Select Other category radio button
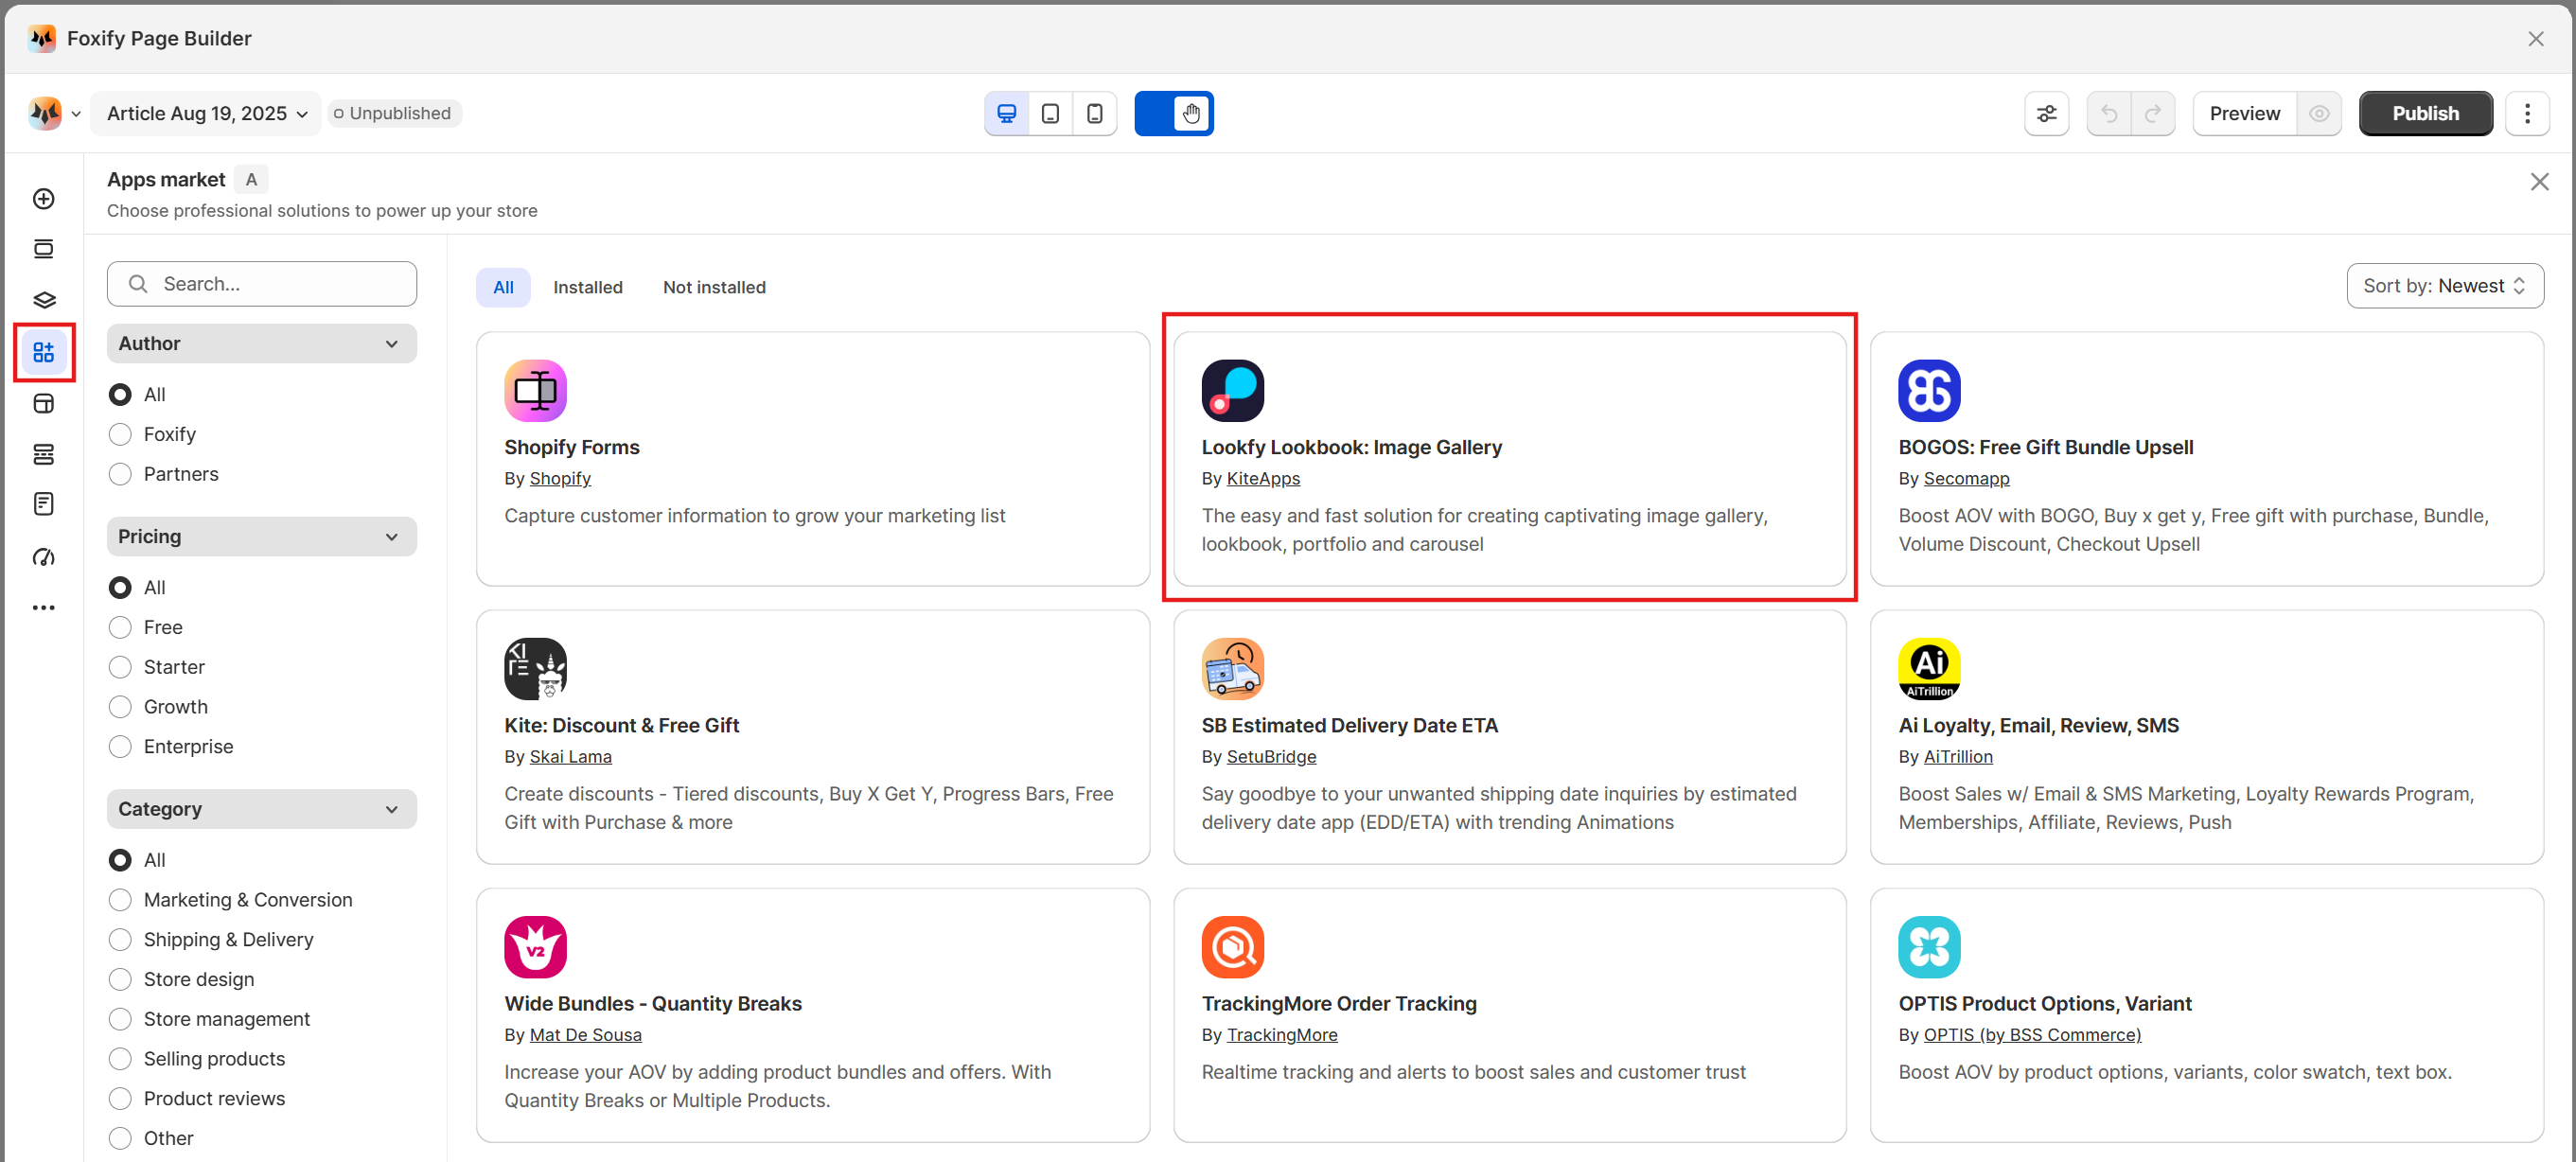2576x1162 pixels. pos(120,1138)
